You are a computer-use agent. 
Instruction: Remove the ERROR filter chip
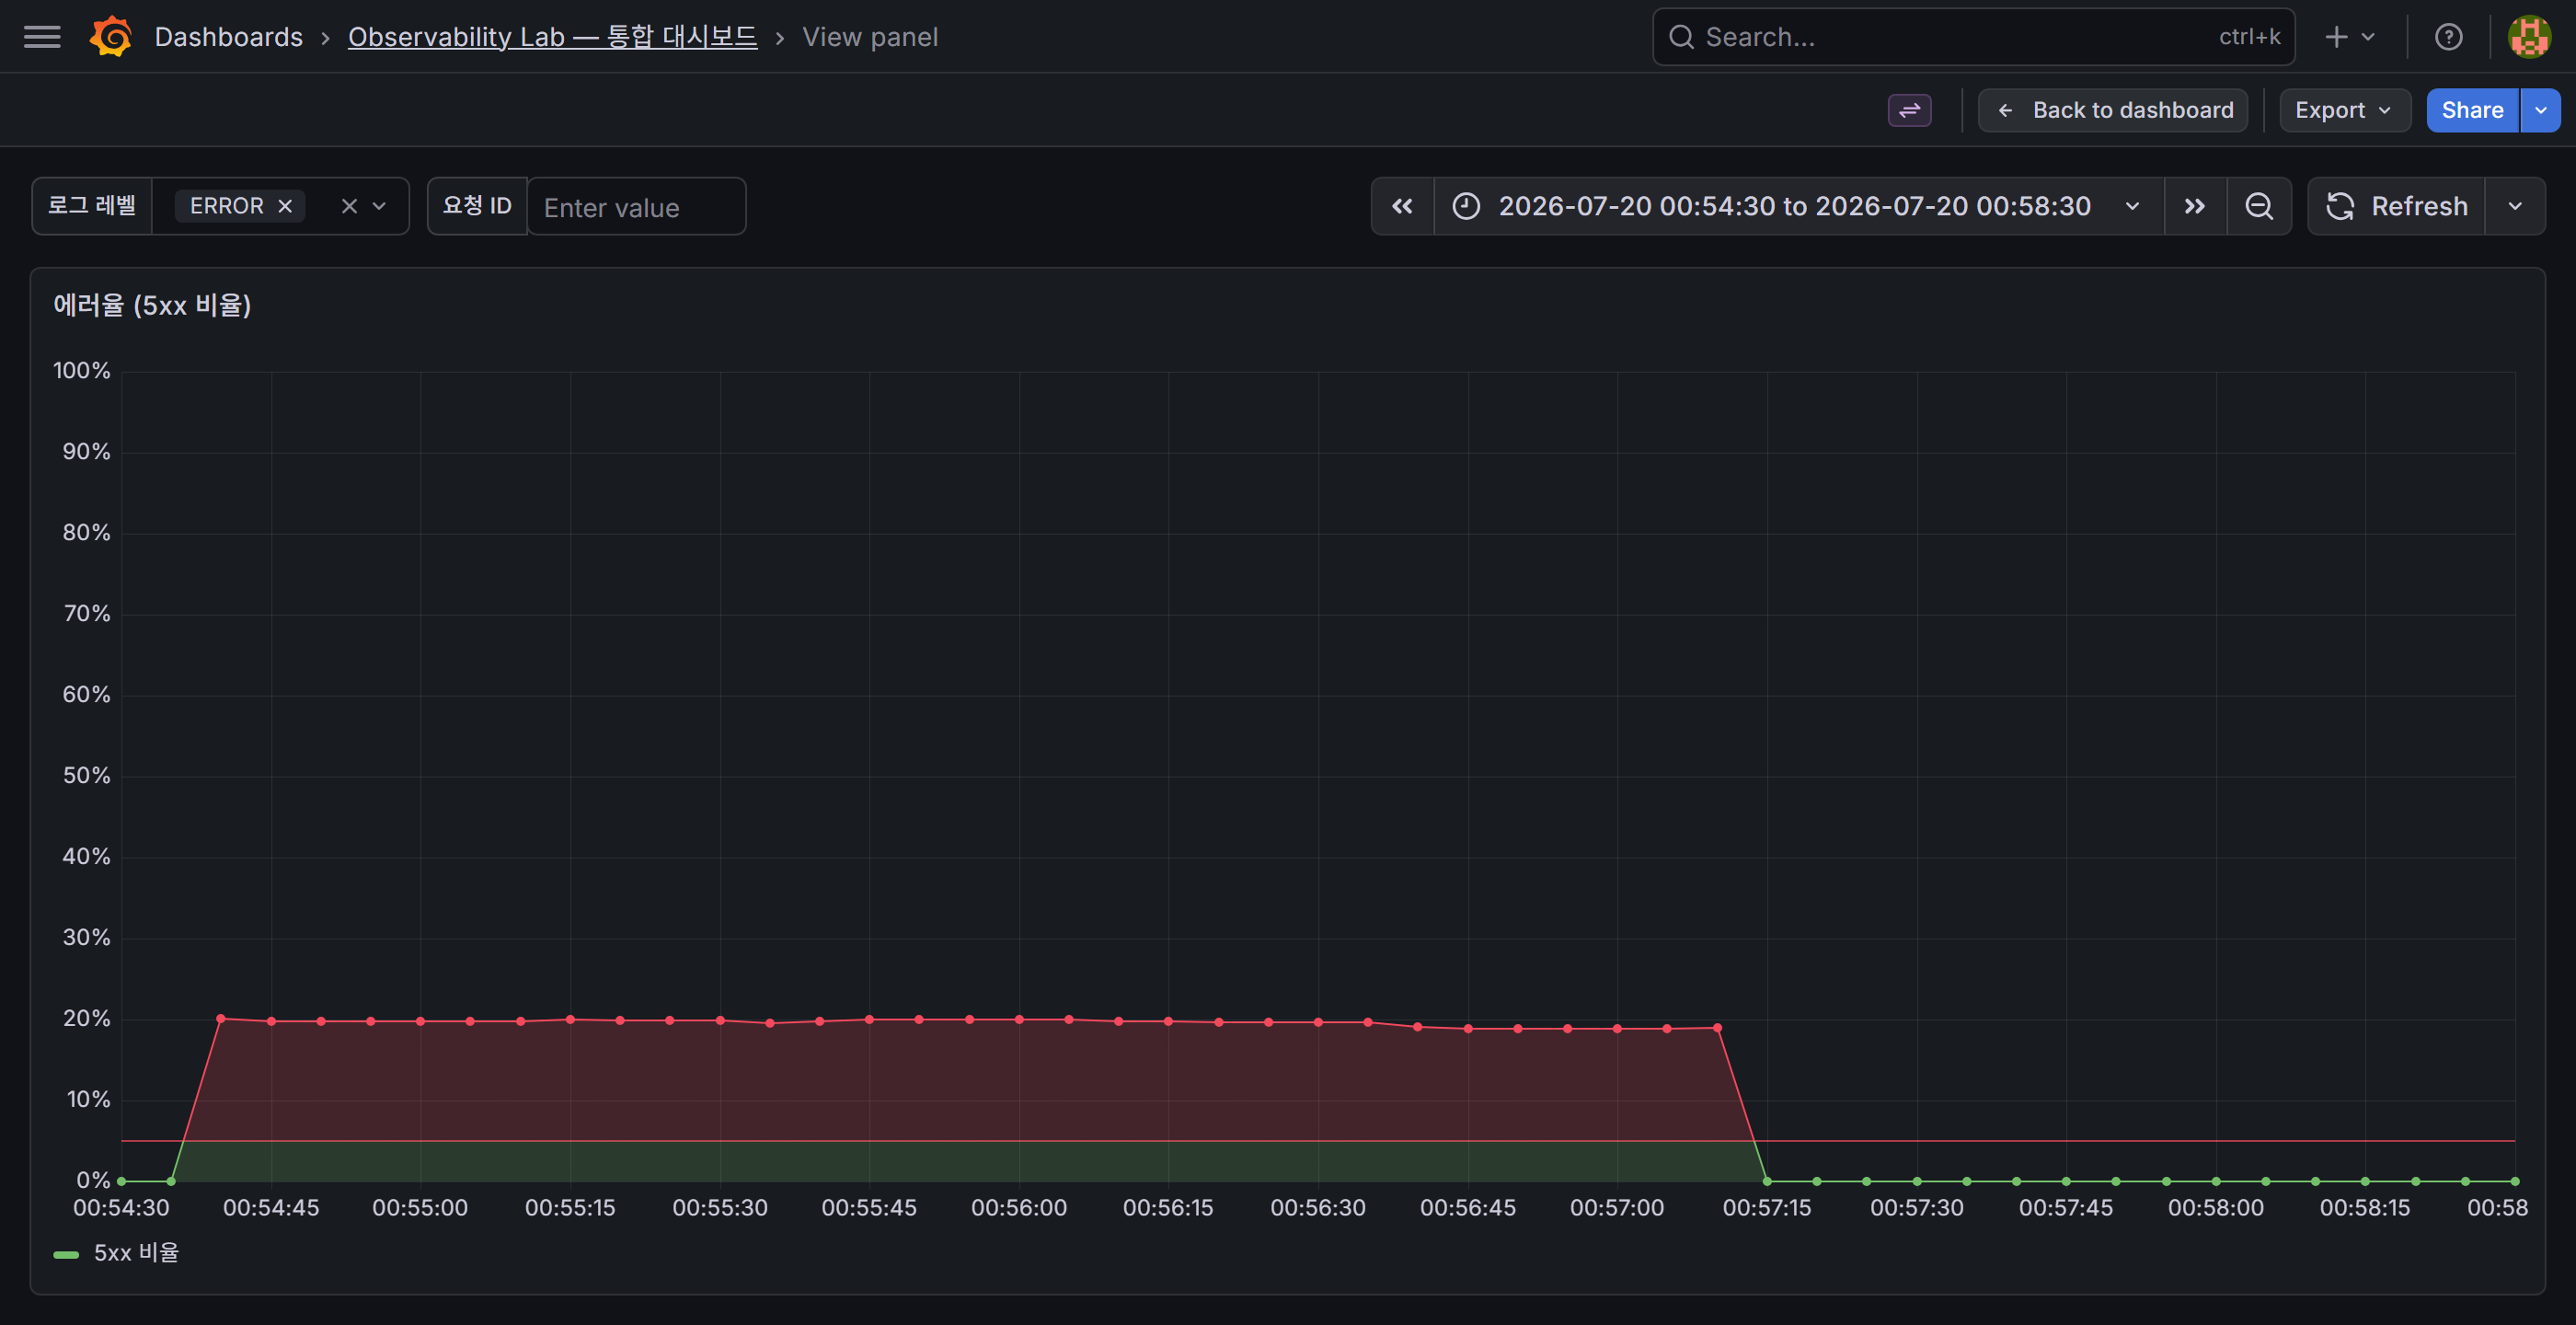pyautogui.click(x=285, y=206)
